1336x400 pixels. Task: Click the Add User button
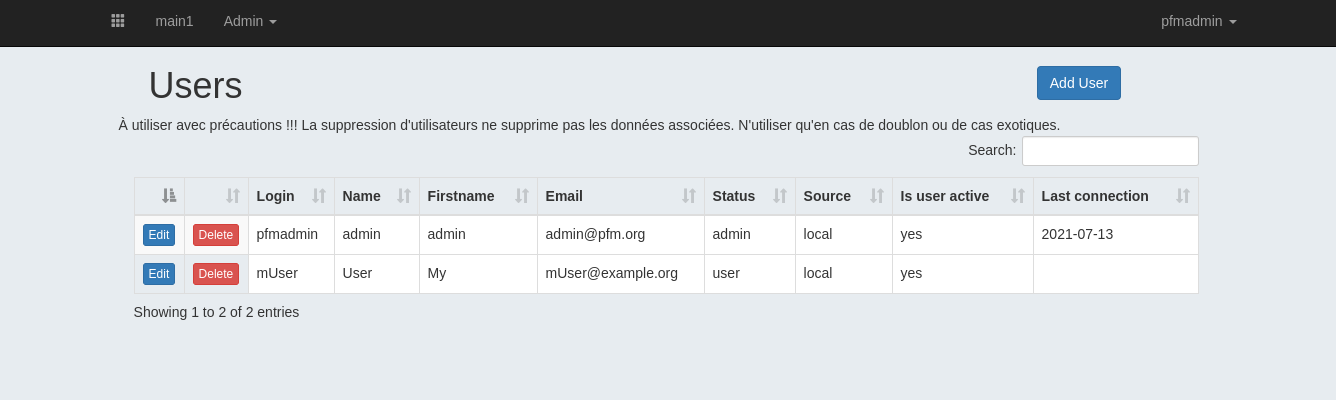1079,83
